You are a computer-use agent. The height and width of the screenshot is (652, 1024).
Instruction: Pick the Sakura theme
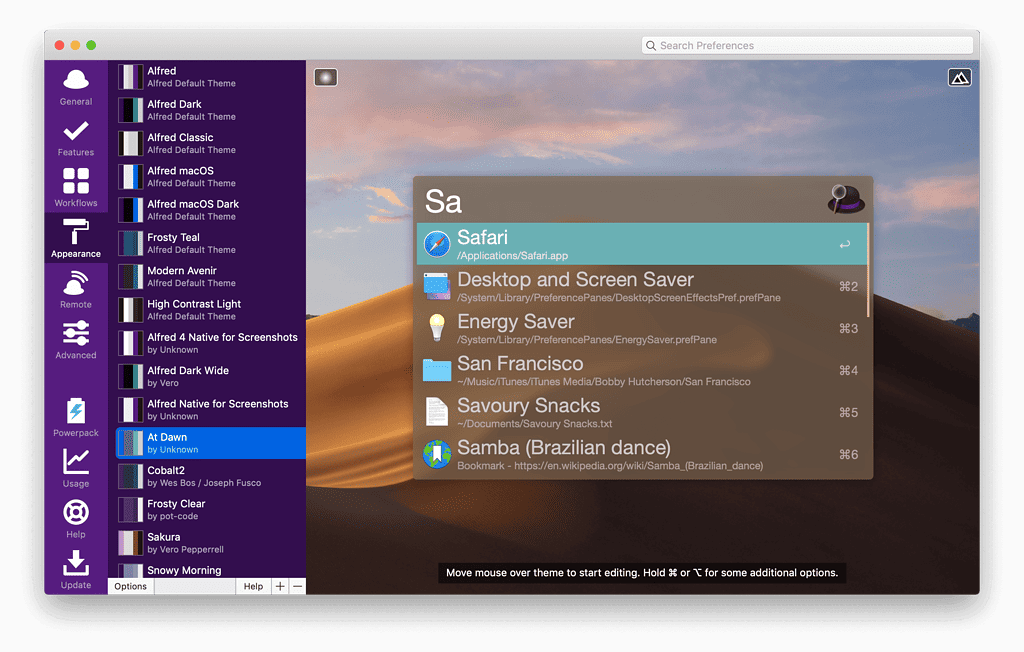click(211, 544)
